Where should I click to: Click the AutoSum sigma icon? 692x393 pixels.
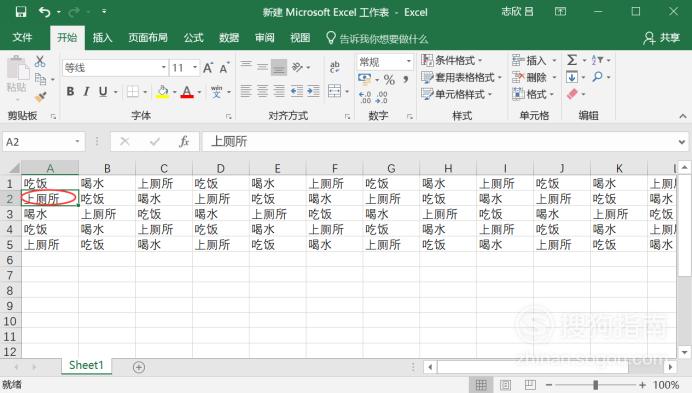tap(572, 60)
